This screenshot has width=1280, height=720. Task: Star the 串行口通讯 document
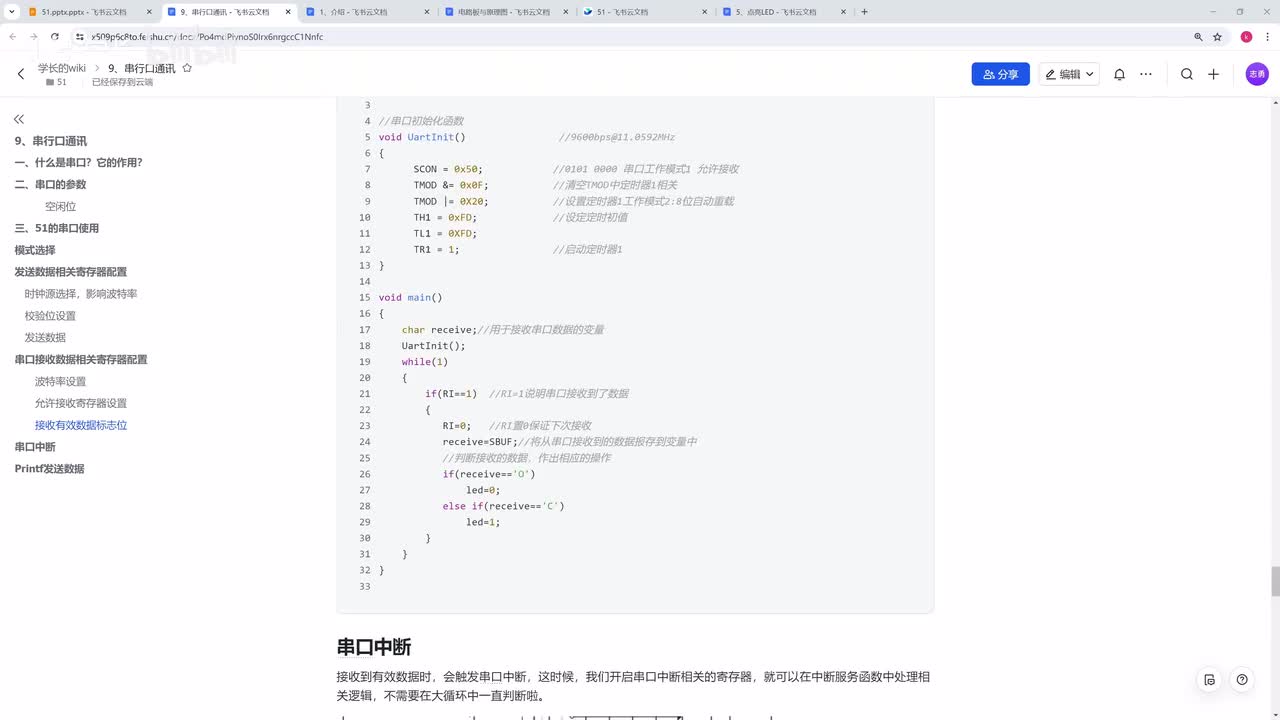(x=187, y=68)
